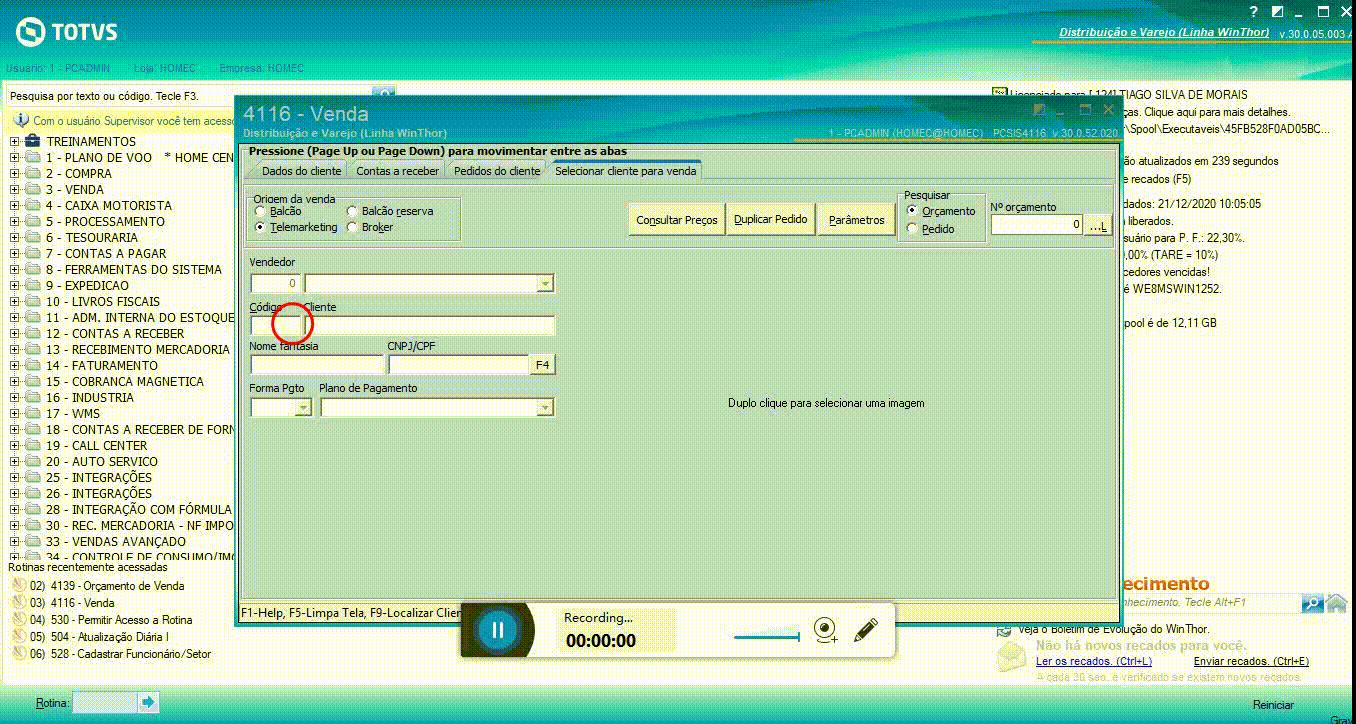The width and height of the screenshot is (1356, 724).
Task: Click the Rotina input field
Action: 105,702
